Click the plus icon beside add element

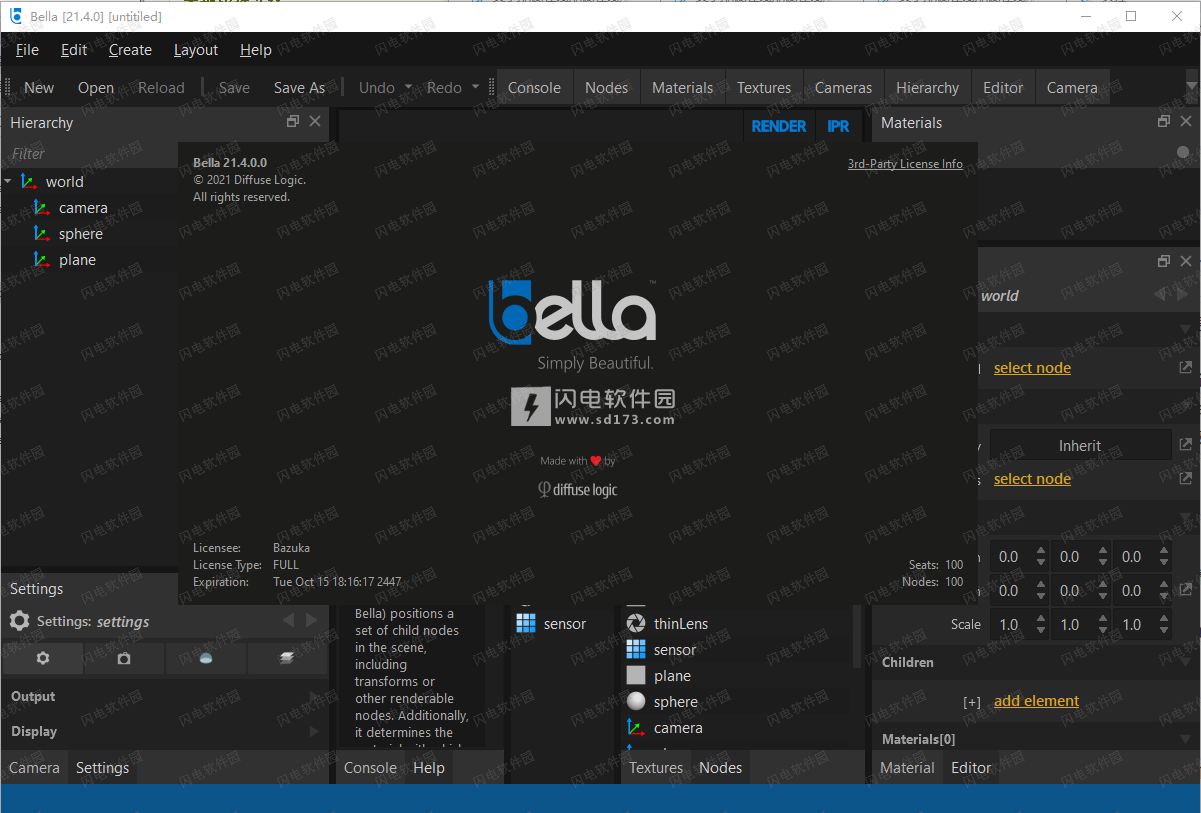coord(971,702)
